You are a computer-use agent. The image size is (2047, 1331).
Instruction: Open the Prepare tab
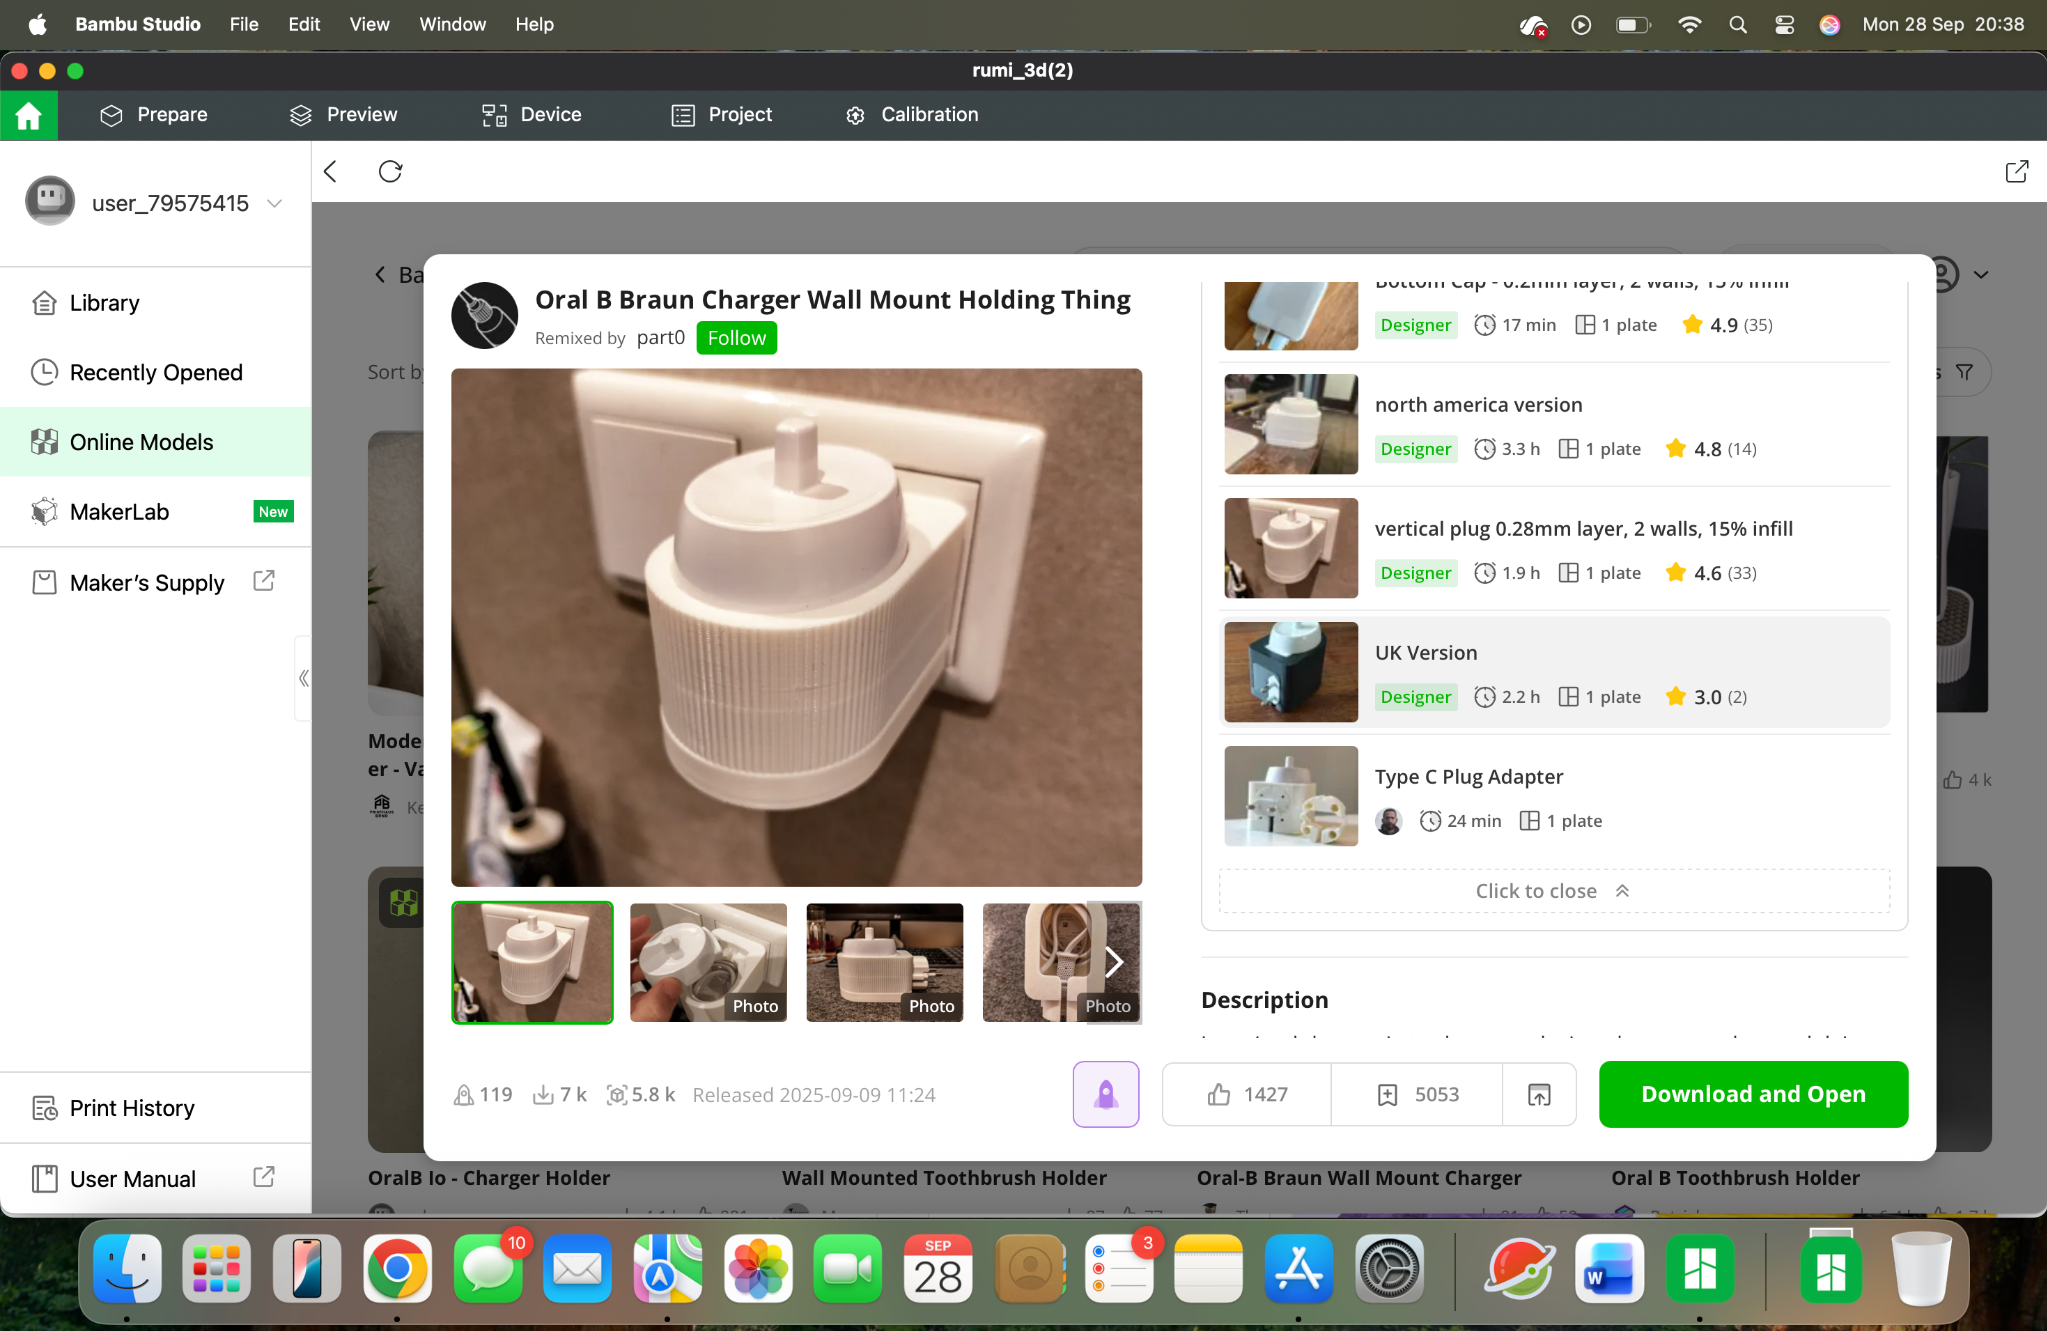(x=154, y=115)
